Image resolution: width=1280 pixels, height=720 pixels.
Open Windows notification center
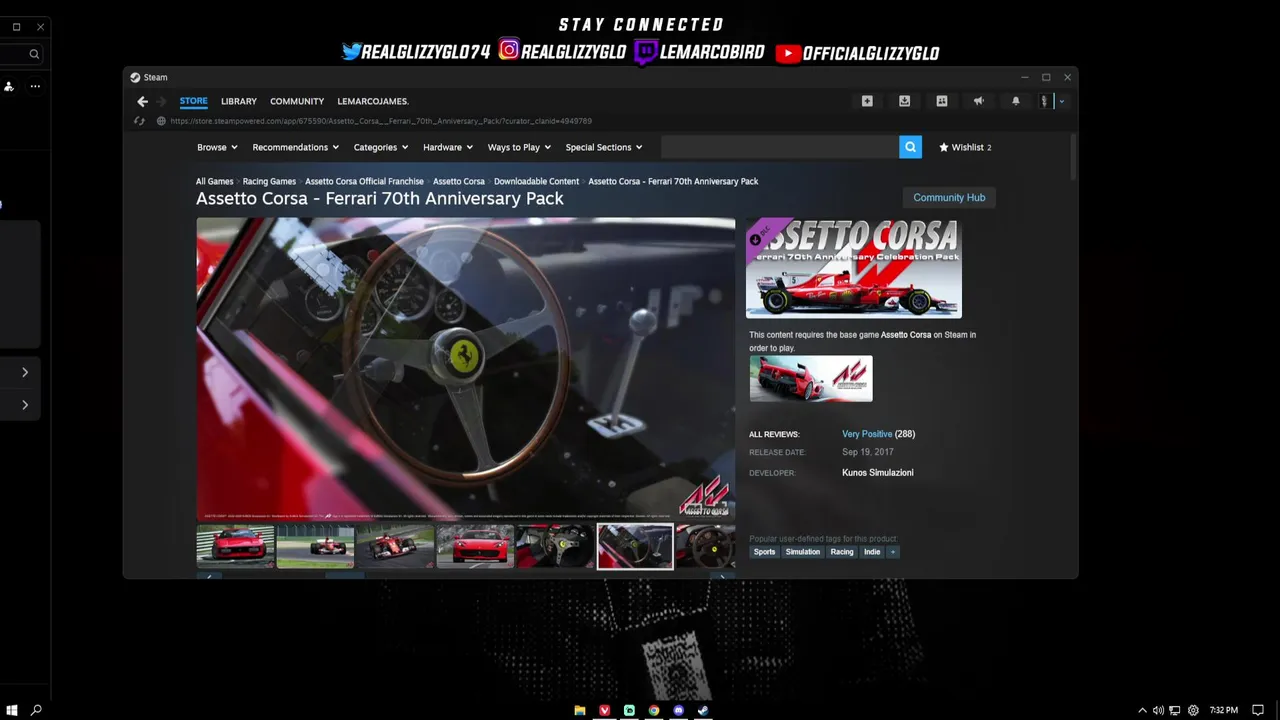(x=1258, y=710)
